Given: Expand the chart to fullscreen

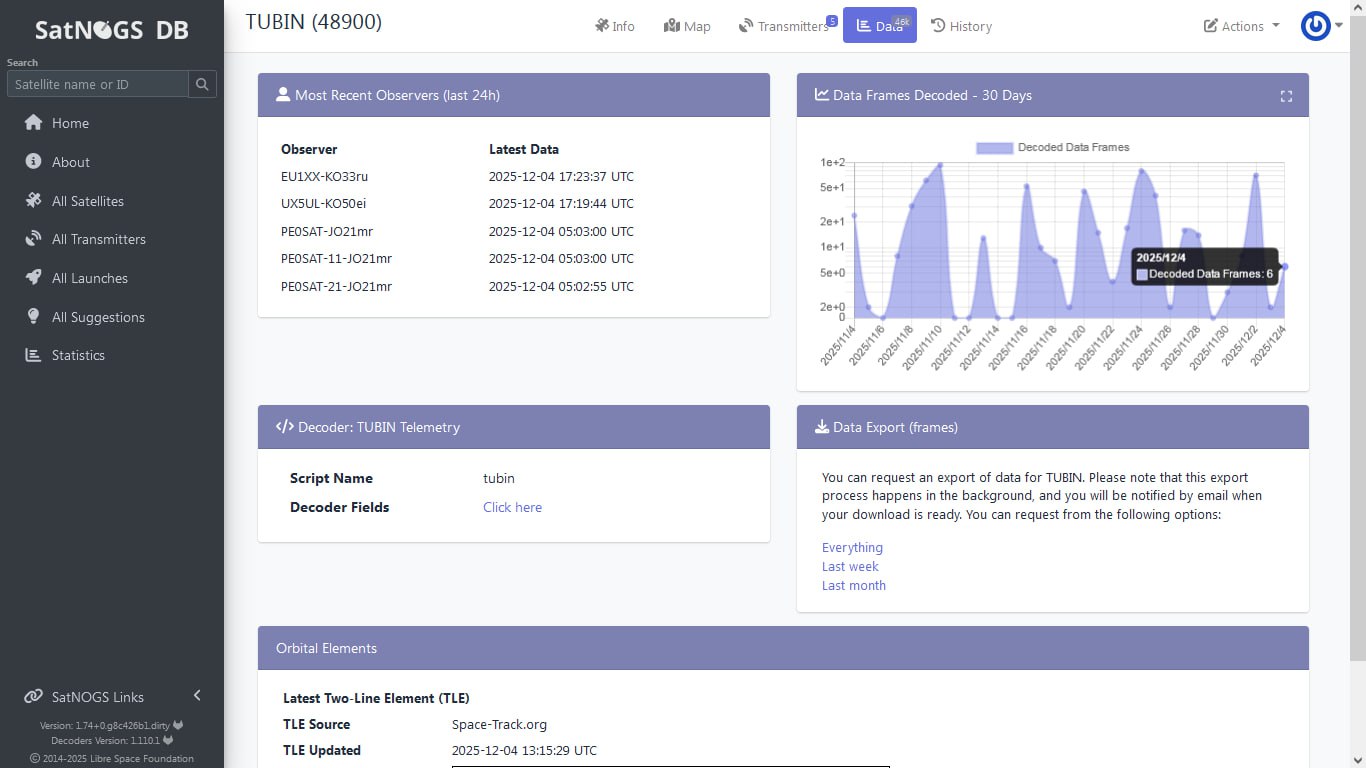Looking at the screenshot, I should click(x=1286, y=96).
